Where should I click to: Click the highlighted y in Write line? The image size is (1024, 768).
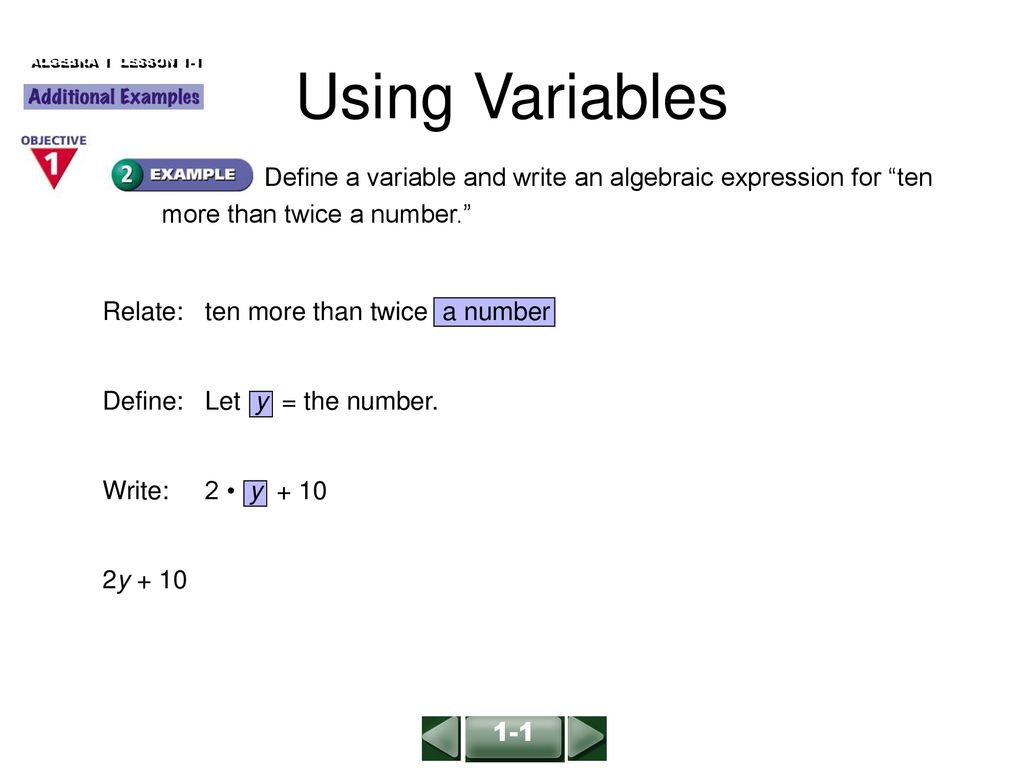click(x=255, y=492)
